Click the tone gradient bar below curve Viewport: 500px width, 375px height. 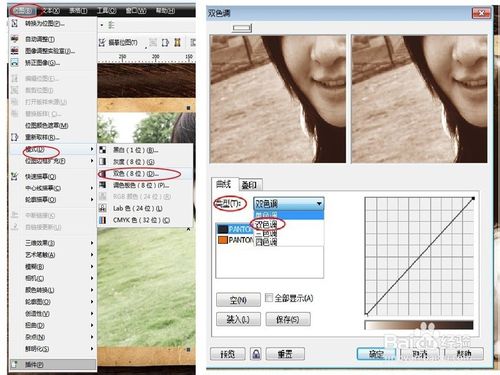coord(419,325)
